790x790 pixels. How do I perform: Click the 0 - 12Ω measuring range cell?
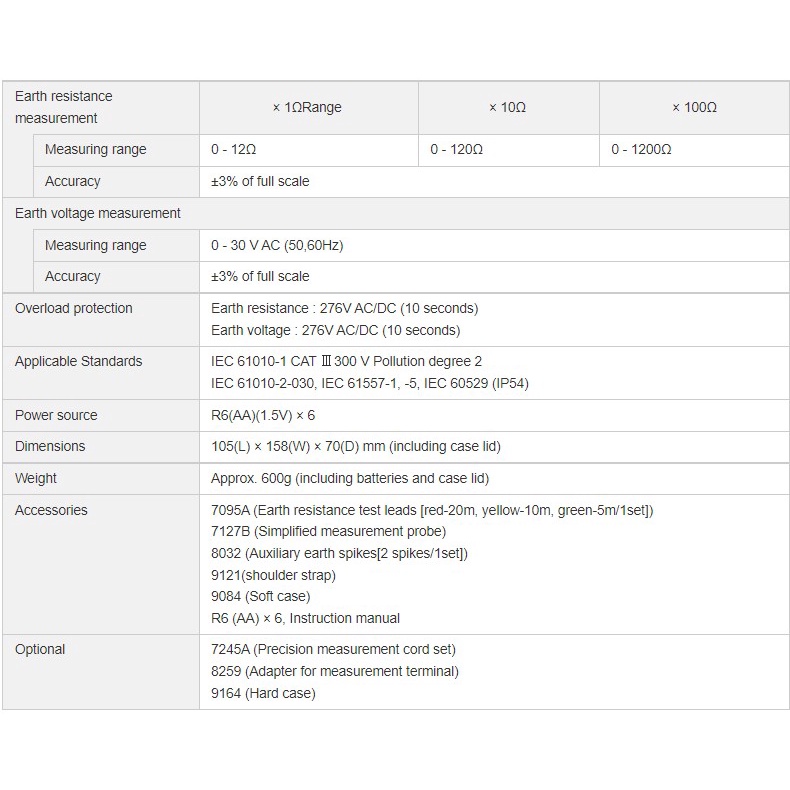click(x=308, y=150)
